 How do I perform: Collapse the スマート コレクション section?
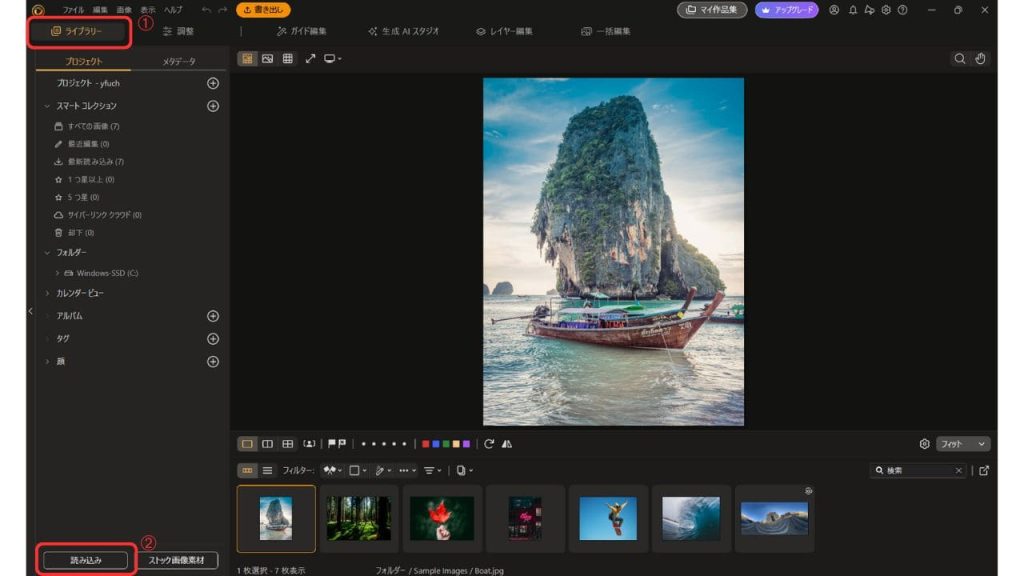(47, 106)
